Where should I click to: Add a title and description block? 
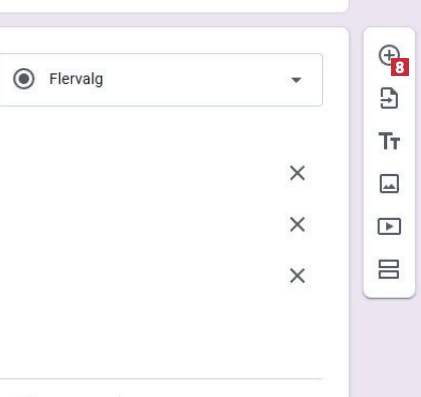point(389,141)
